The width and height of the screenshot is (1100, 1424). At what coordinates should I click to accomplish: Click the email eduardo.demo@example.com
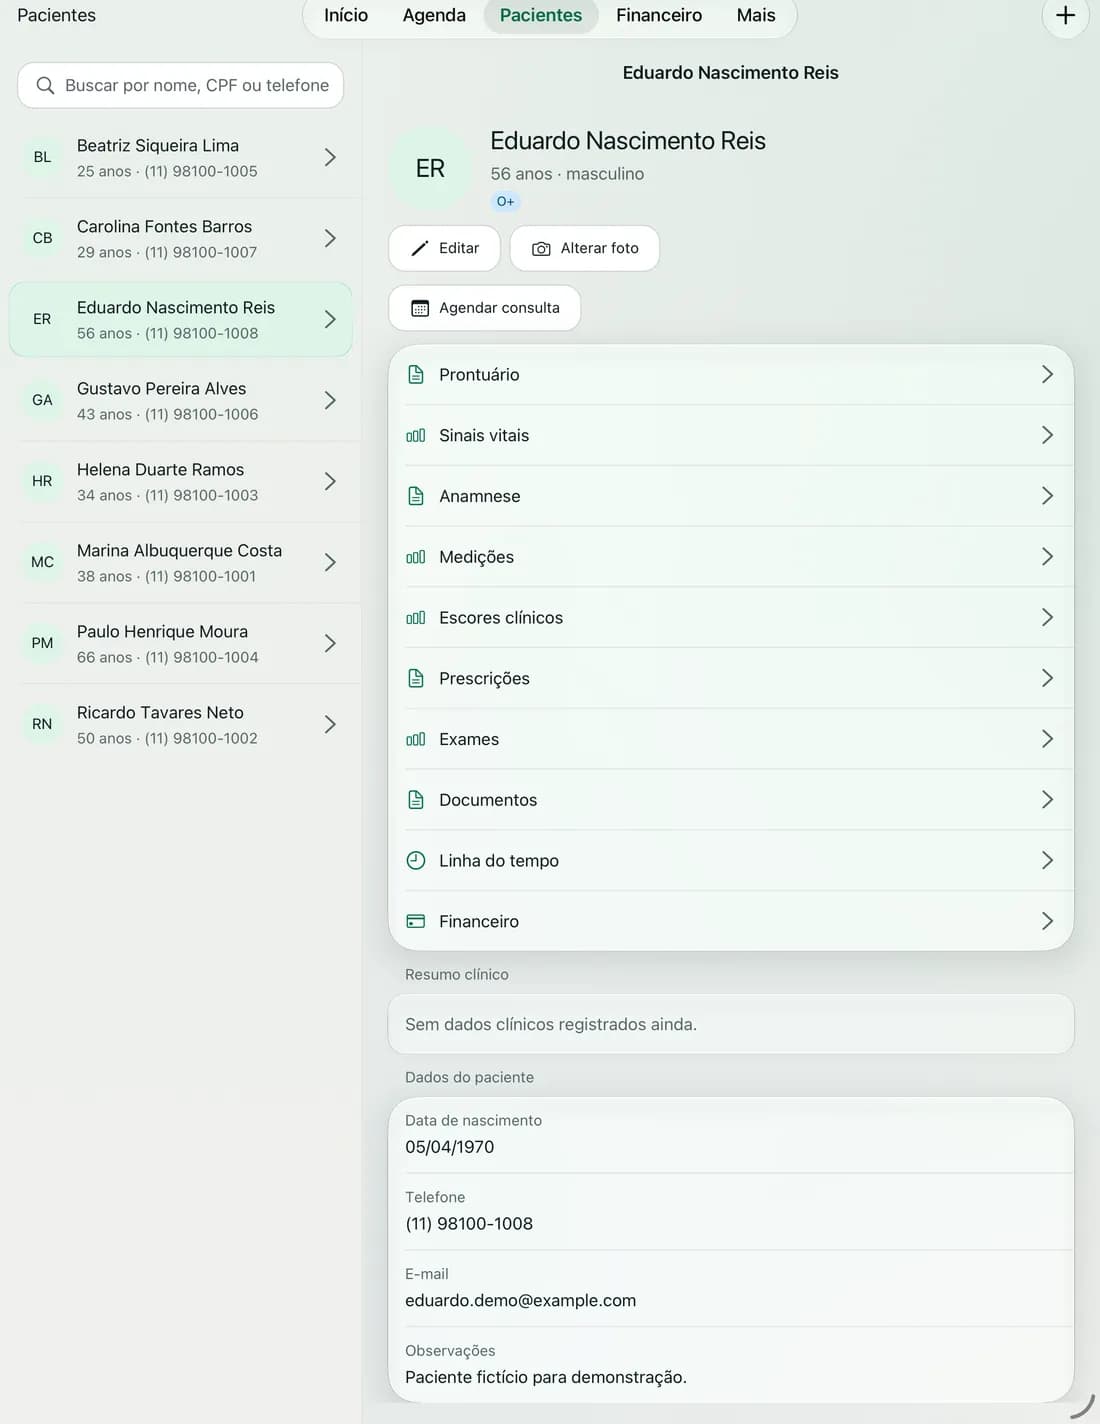click(x=520, y=1300)
